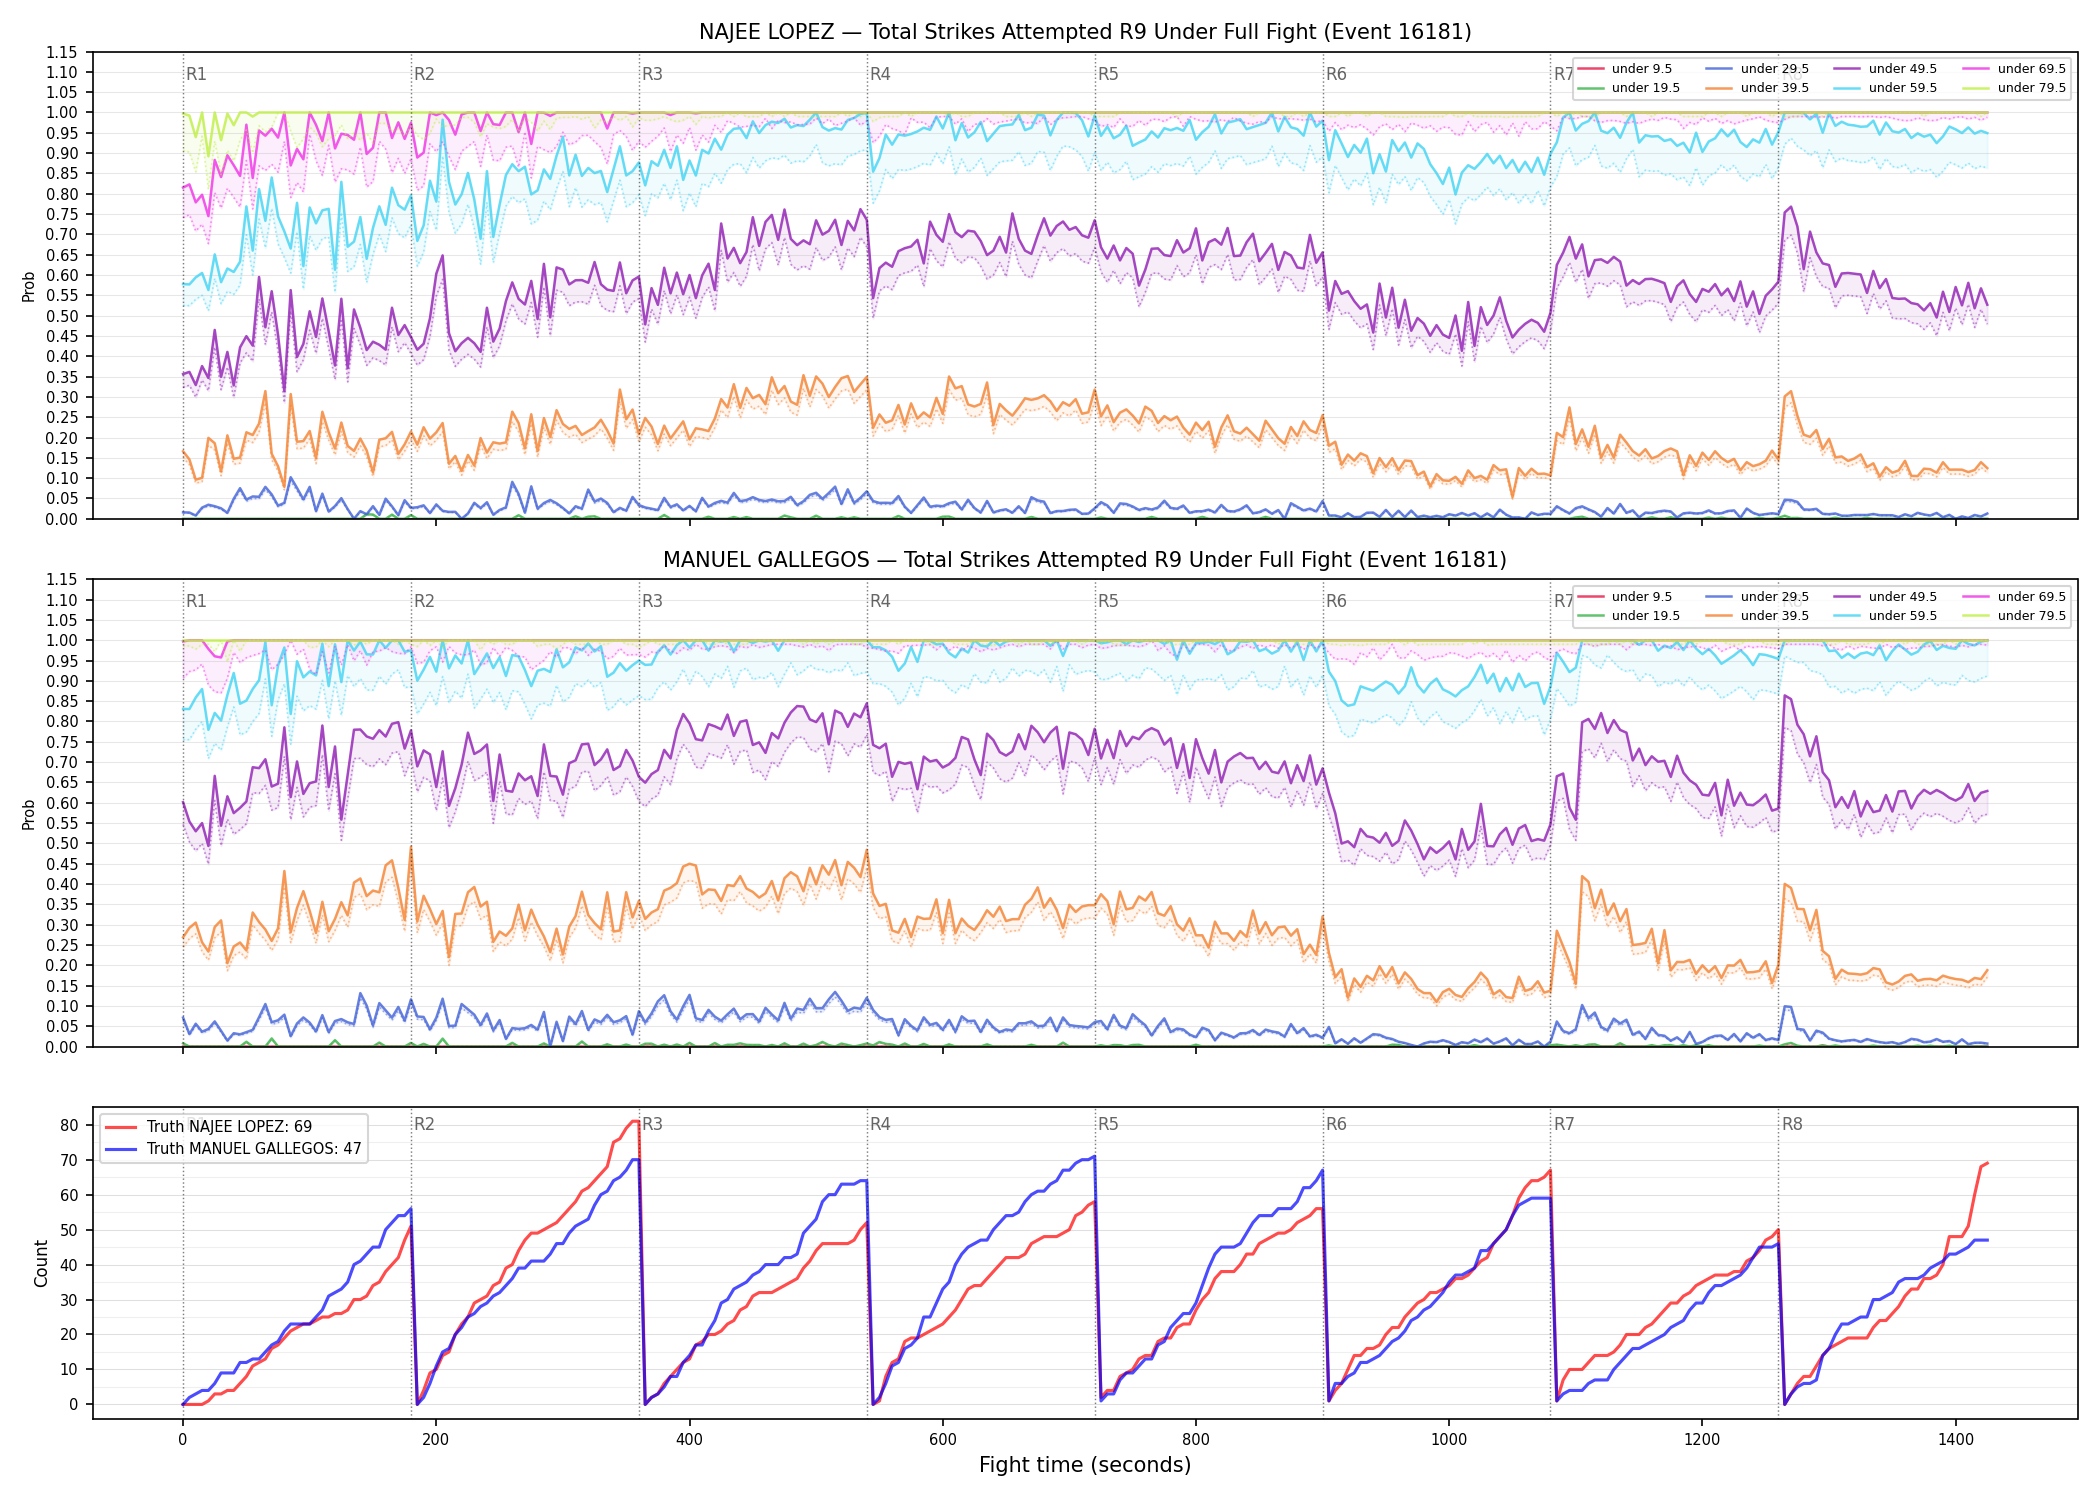Click the R3 round marker in Lopez chart
Image resolution: width=2100 pixels, height=1500 pixels.
tap(652, 74)
